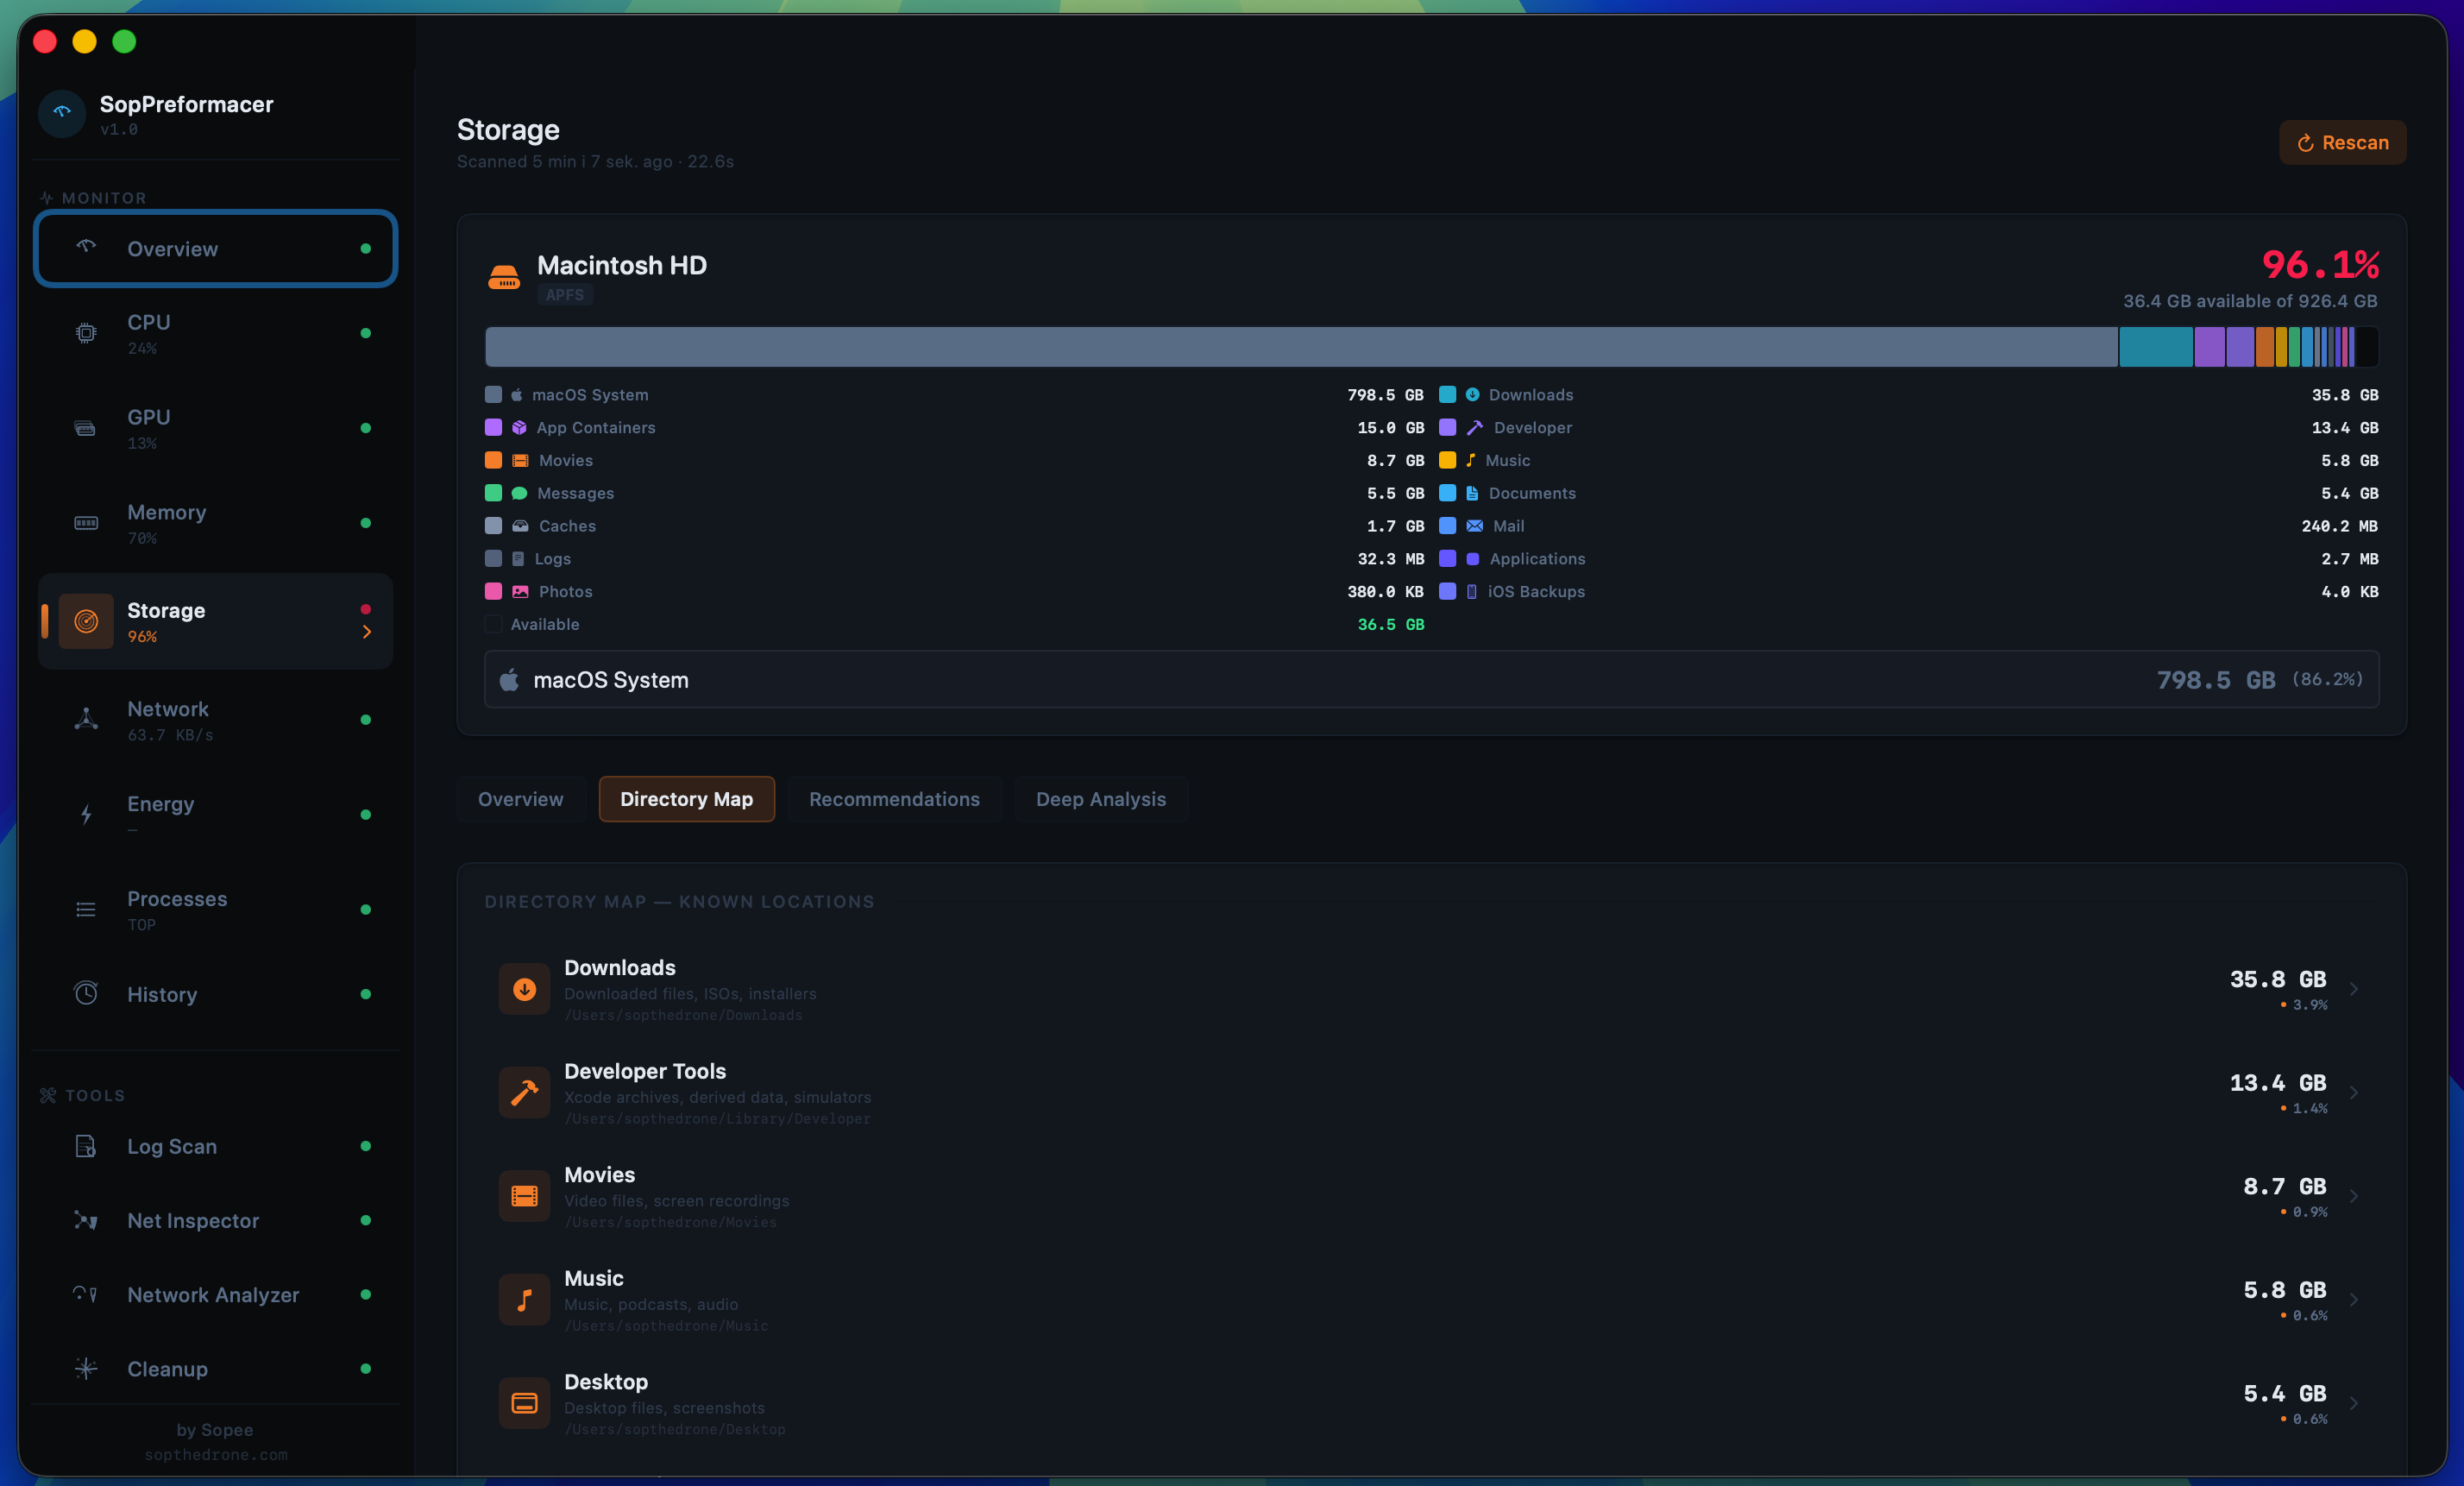Screen dimensions: 2464x1486
Task: Expand the Storage sidebar entry chevron
Action: click(x=367, y=632)
